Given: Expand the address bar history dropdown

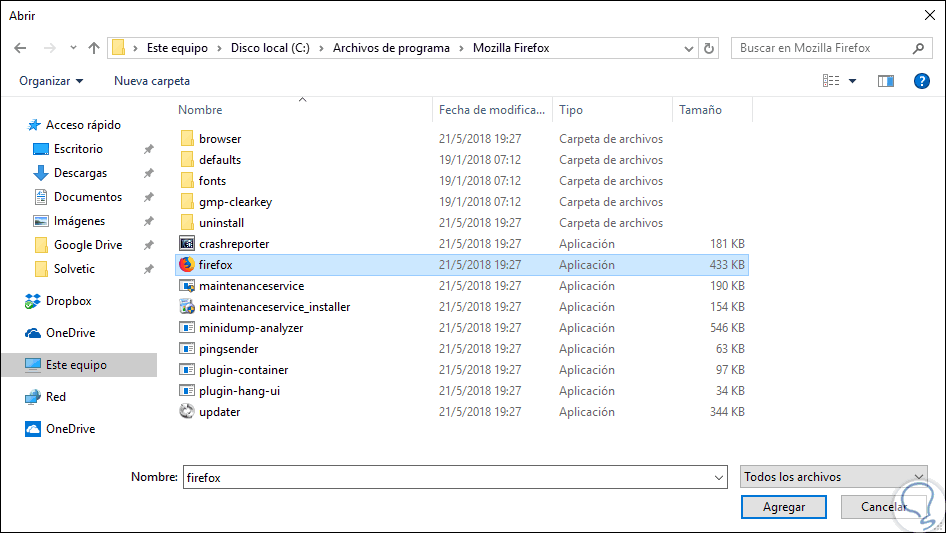Looking at the screenshot, I should [x=689, y=48].
